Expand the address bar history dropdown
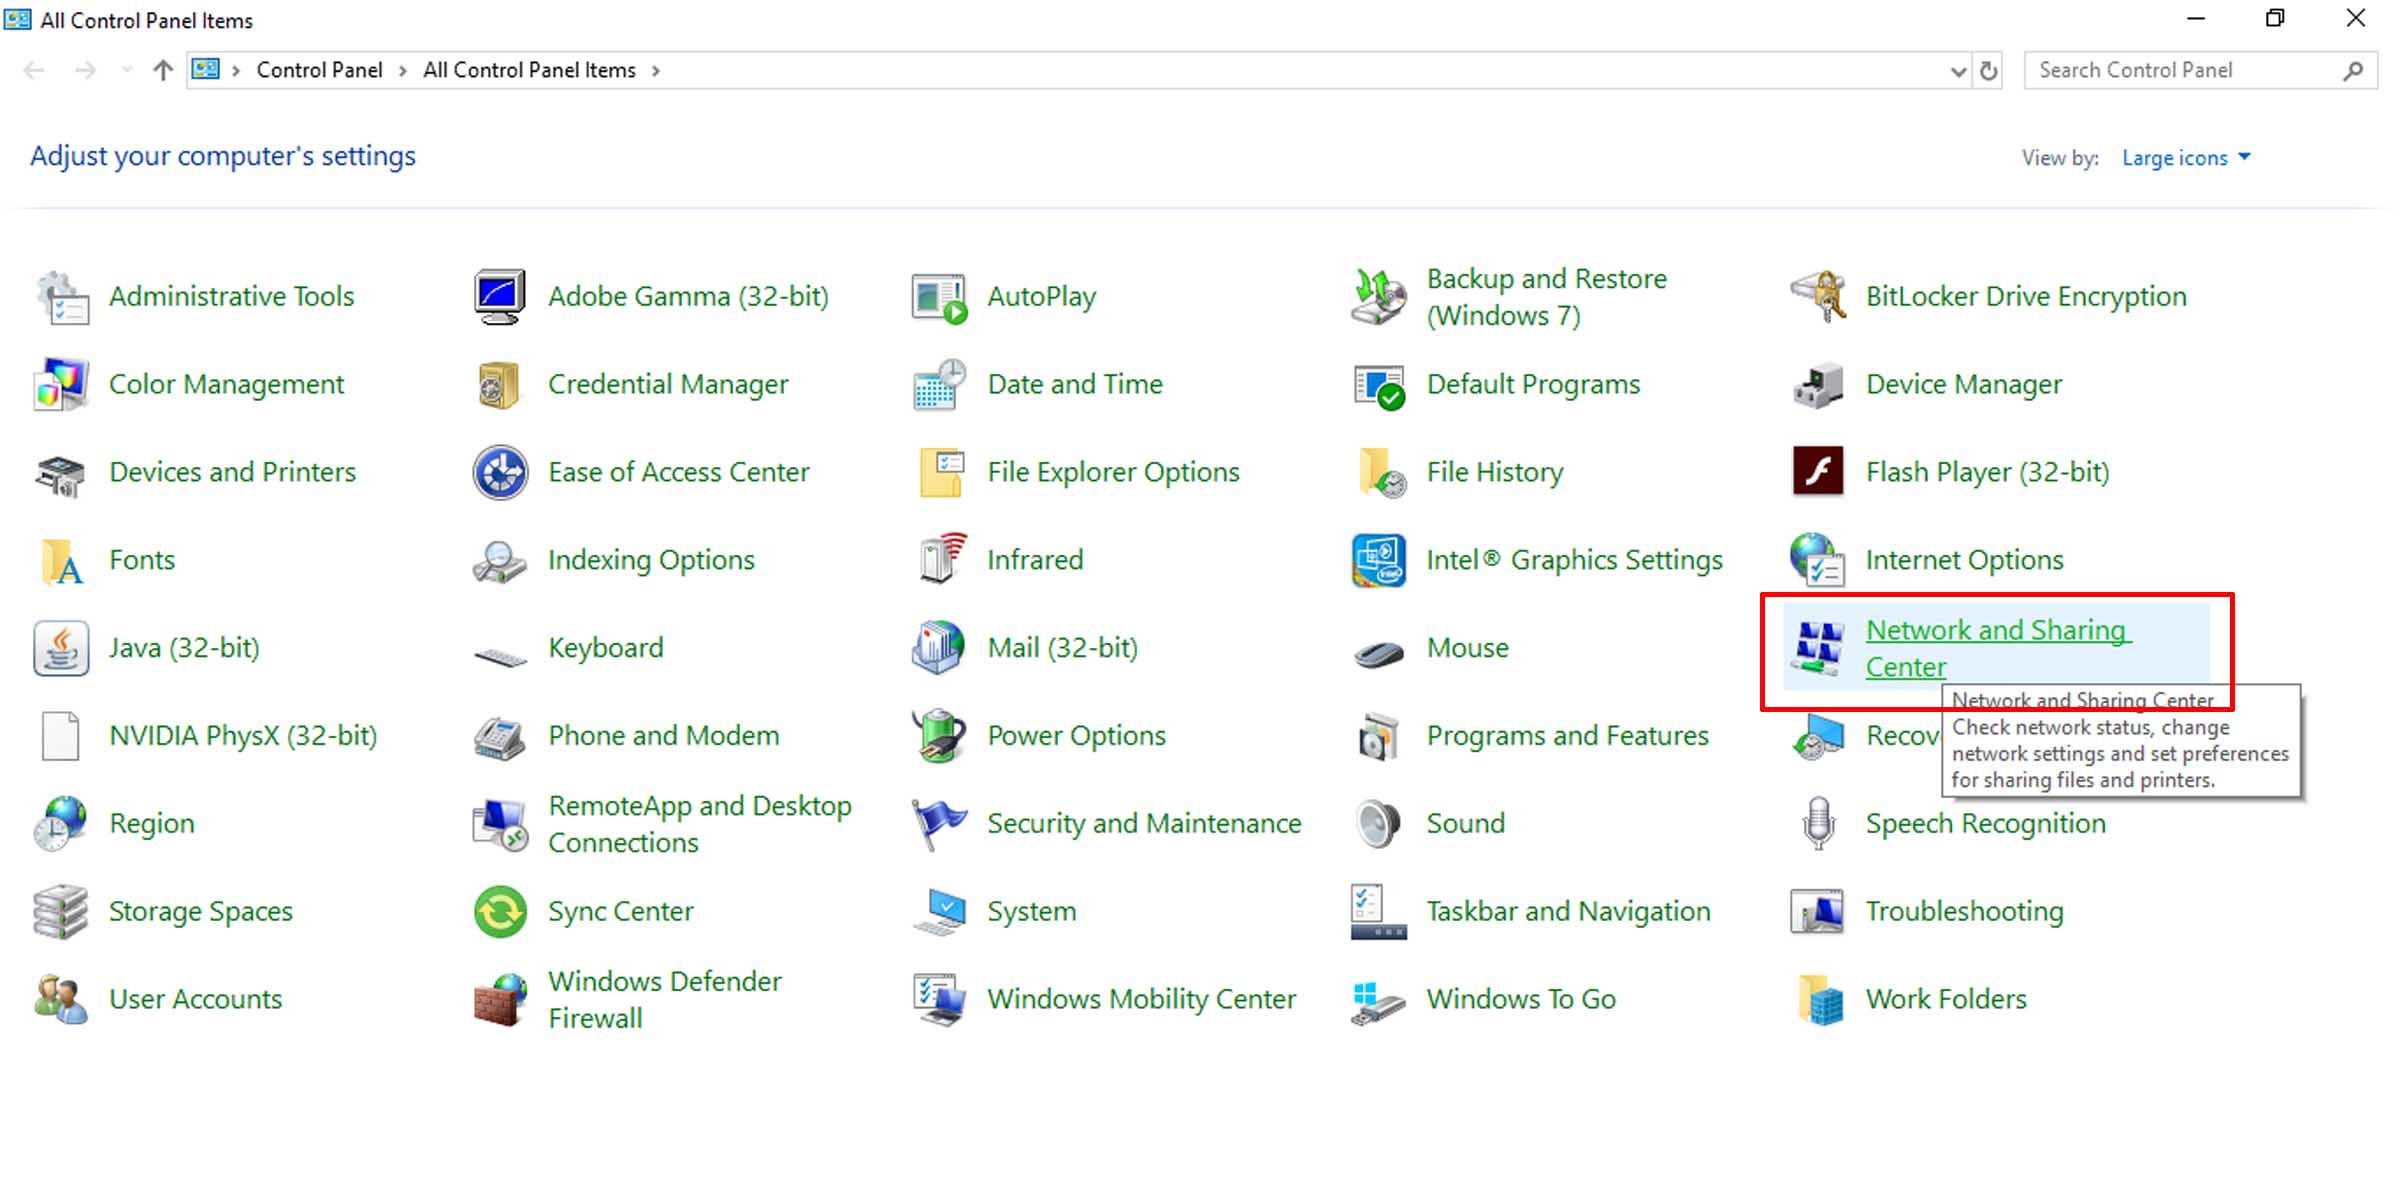This screenshot has height=1200, width=2400. click(x=1957, y=71)
